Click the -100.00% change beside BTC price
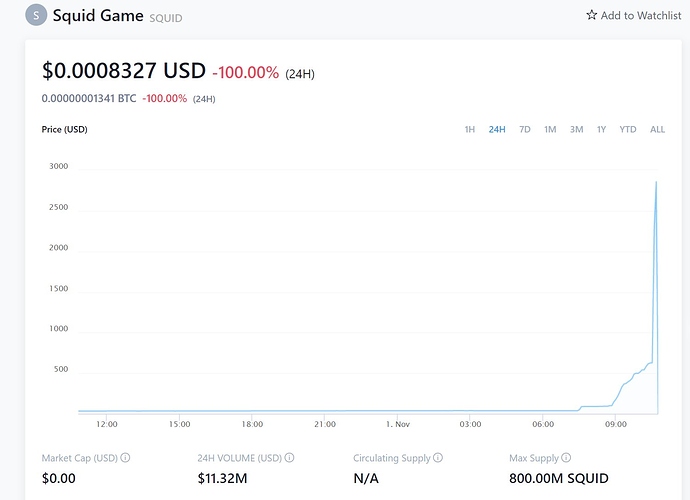Image resolution: width=690 pixels, height=500 pixels. (165, 98)
